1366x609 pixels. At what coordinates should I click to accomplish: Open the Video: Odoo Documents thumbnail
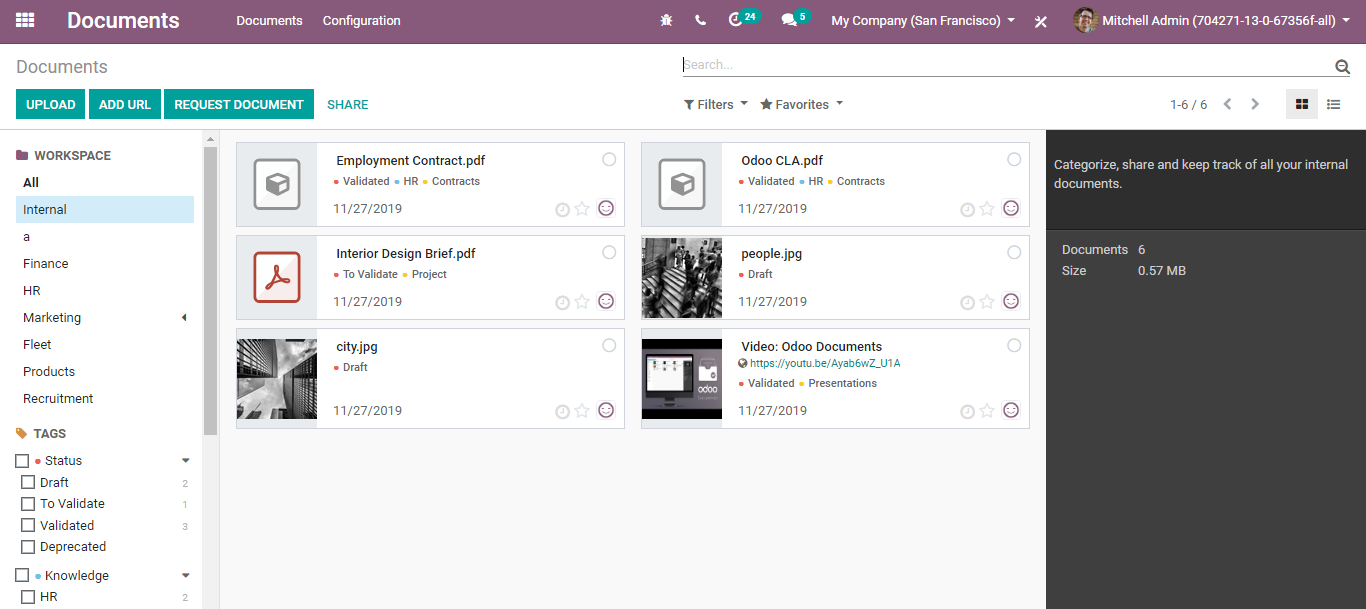(x=682, y=378)
